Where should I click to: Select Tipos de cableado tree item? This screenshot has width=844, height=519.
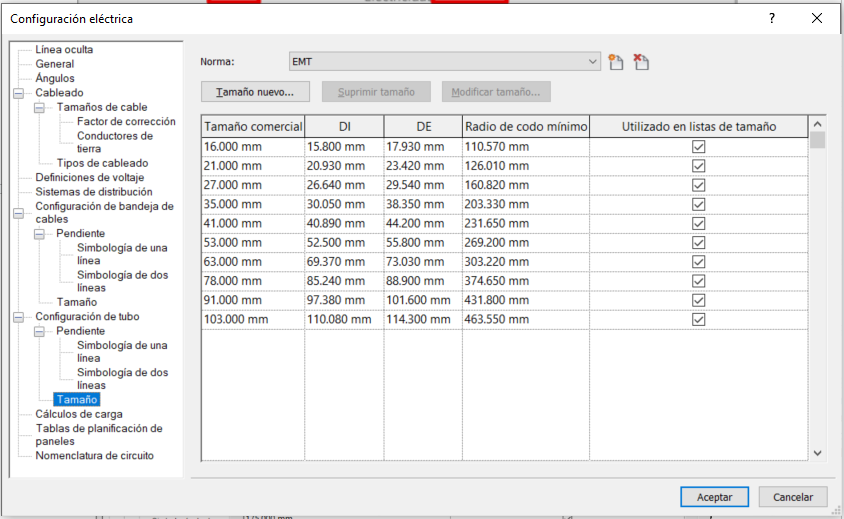point(102,163)
